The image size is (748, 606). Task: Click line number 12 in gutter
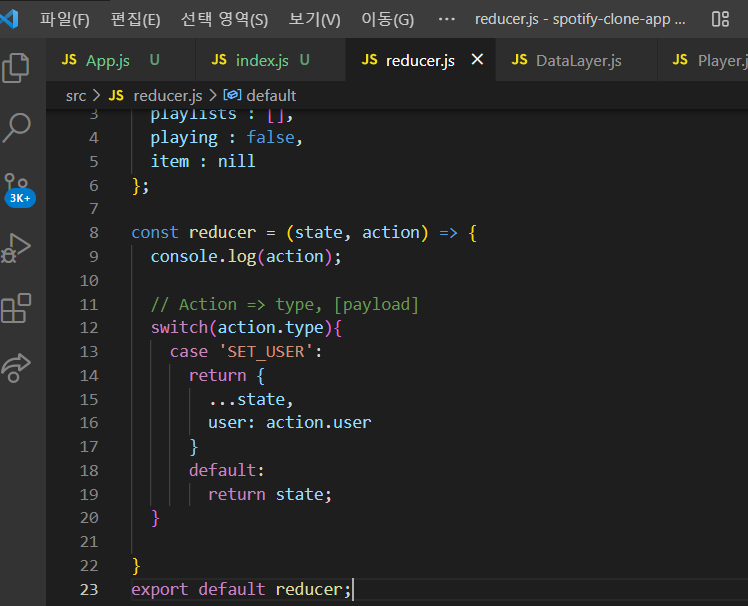pos(89,328)
